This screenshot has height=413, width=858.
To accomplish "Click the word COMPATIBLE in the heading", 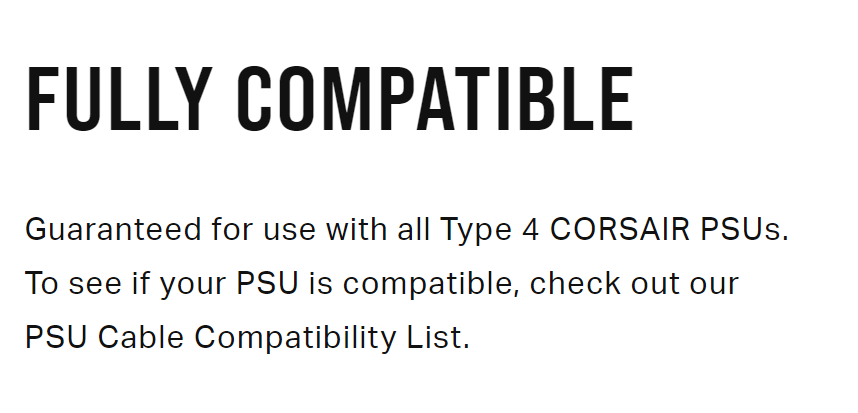I will [436, 99].
